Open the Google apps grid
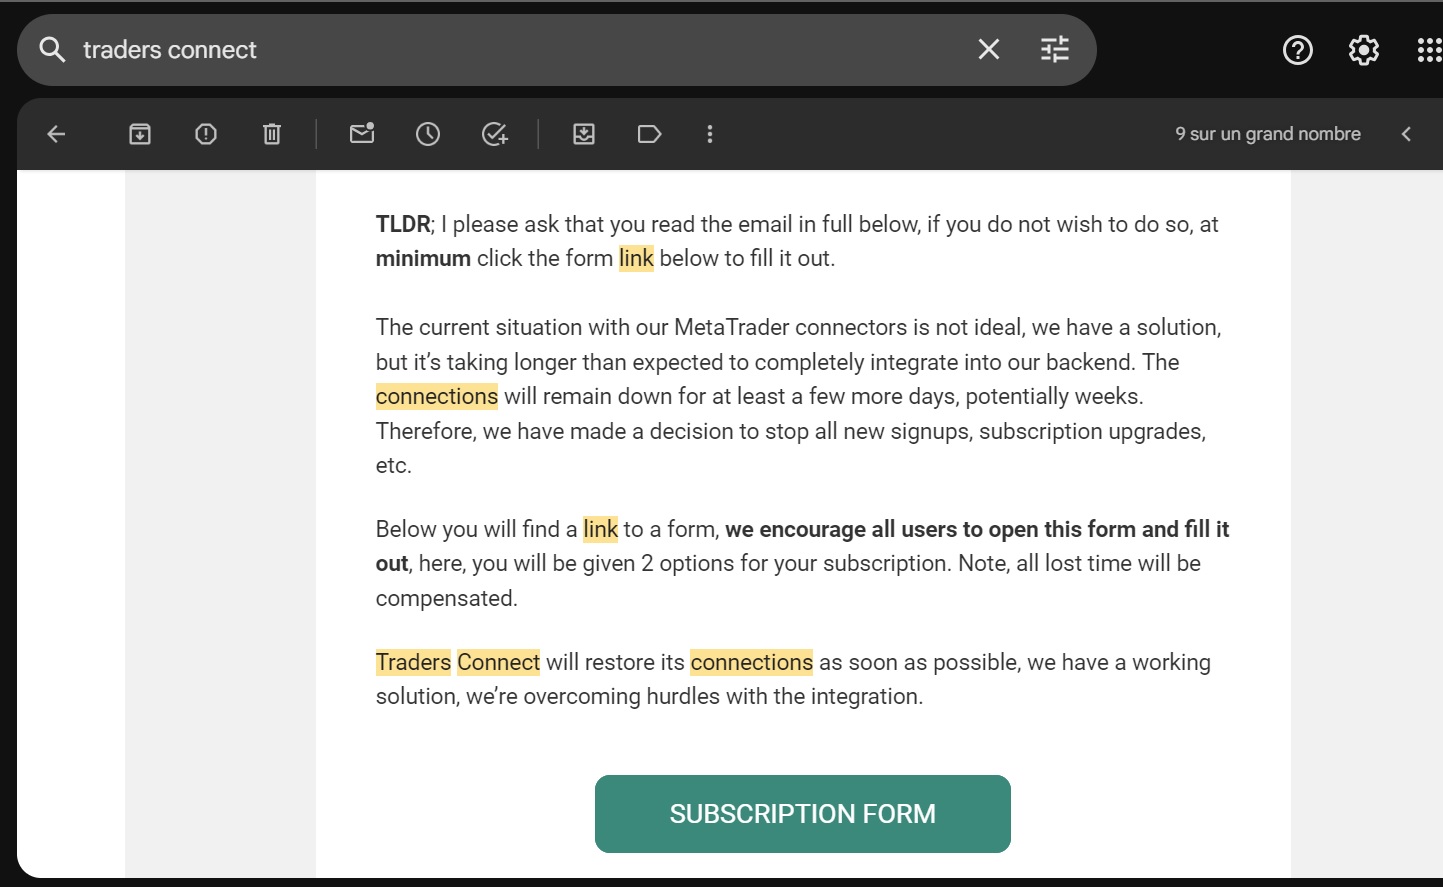 (1428, 50)
